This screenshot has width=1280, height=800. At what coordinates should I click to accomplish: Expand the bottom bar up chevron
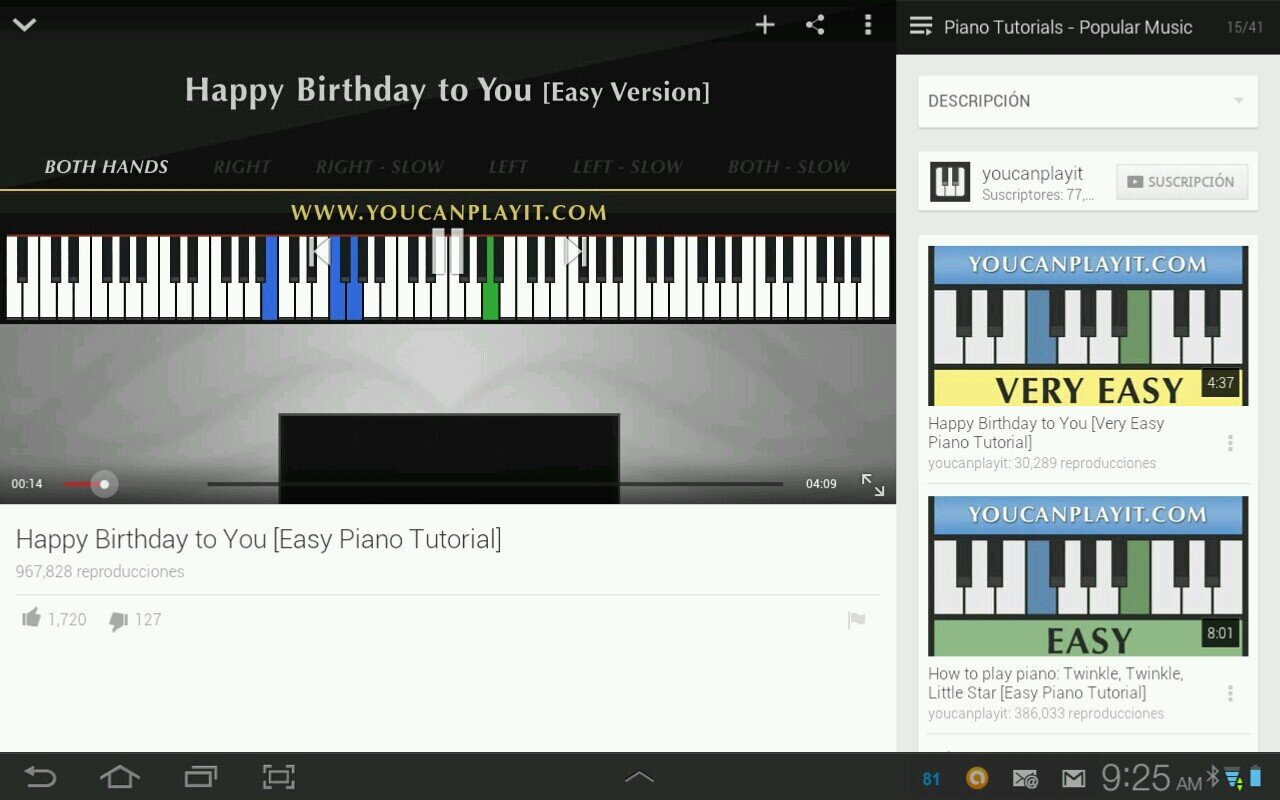tap(639, 777)
